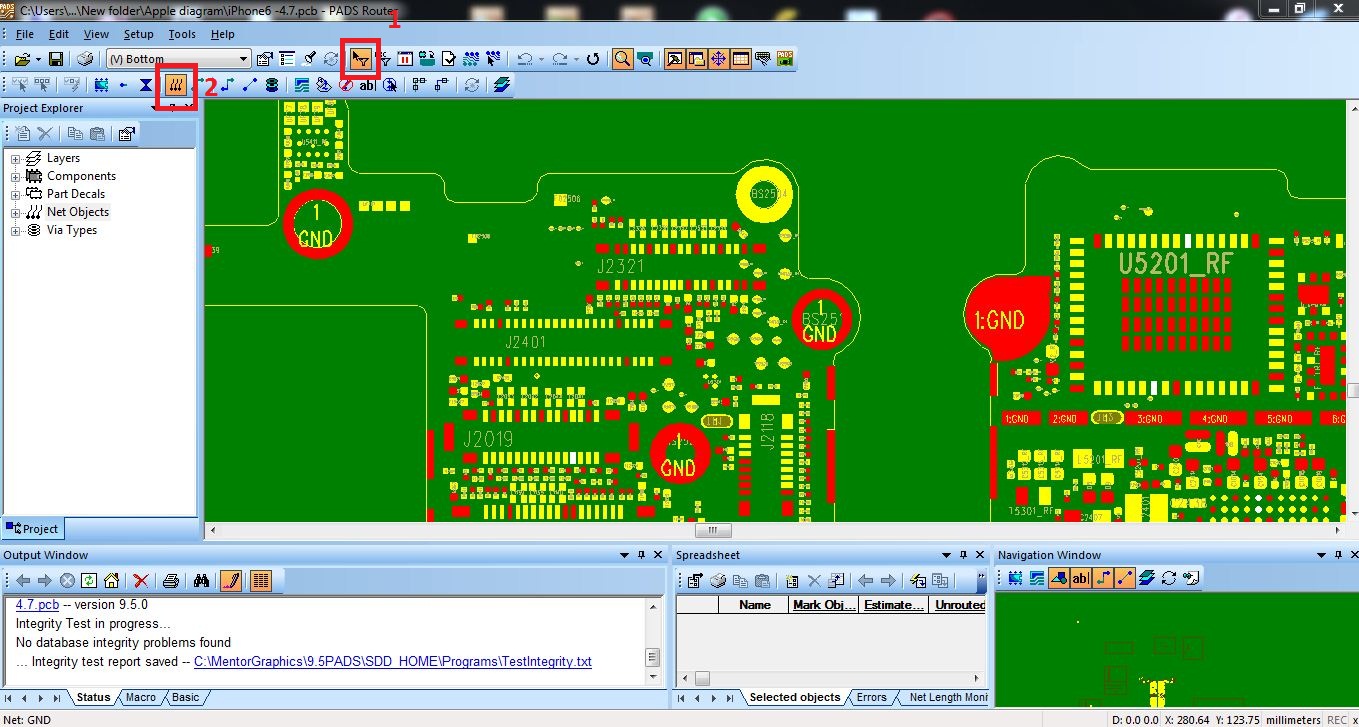Click the hourglass-shaped icon in routing toolbar
The height and width of the screenshot is (727, 1359).
coord(146,85)
